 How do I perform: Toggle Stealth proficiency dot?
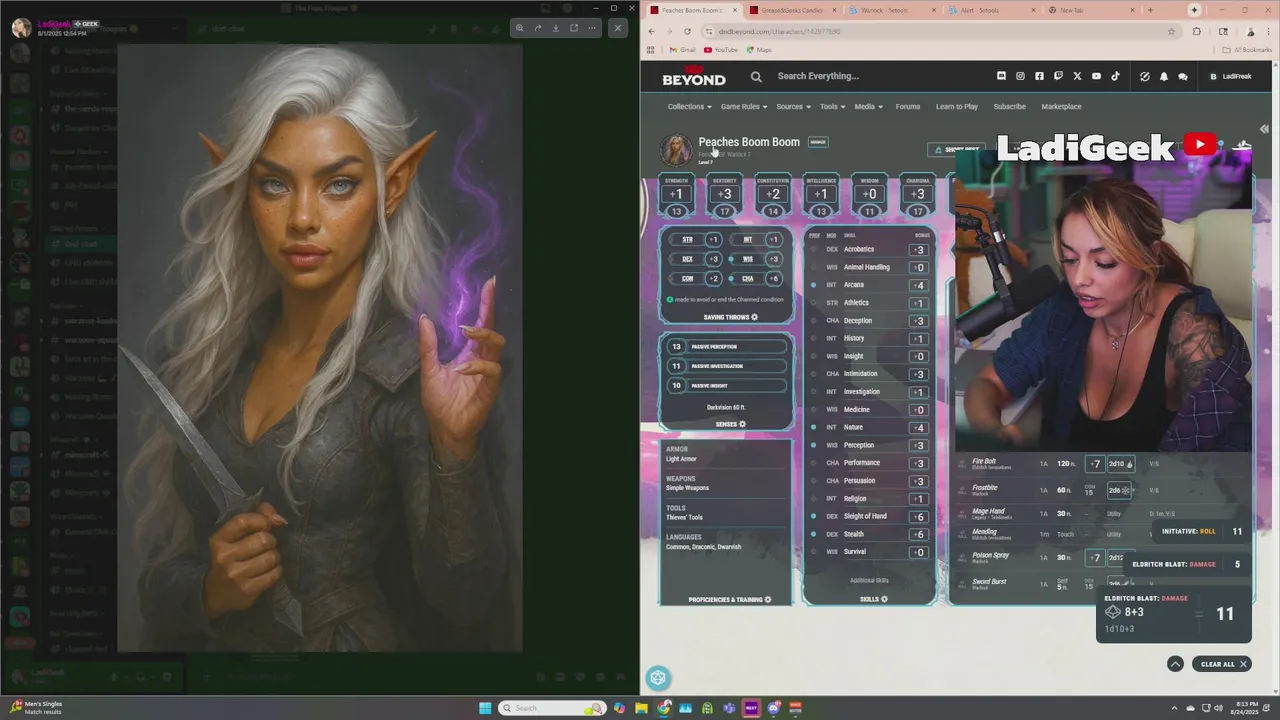click(813, 534)
